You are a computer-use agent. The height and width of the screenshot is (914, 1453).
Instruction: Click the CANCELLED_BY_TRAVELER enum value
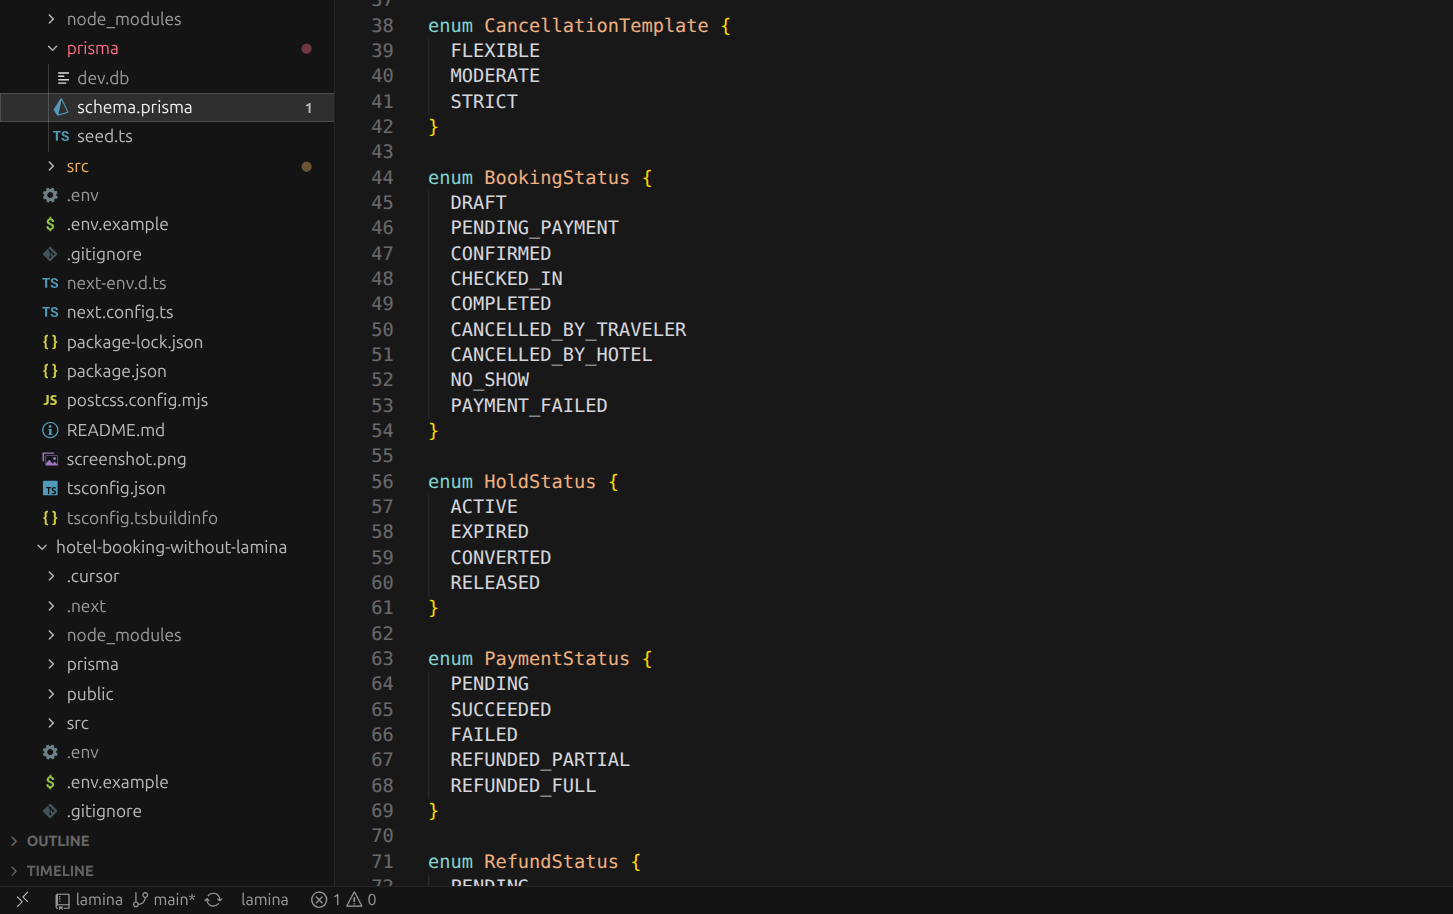tap(568, 330)
